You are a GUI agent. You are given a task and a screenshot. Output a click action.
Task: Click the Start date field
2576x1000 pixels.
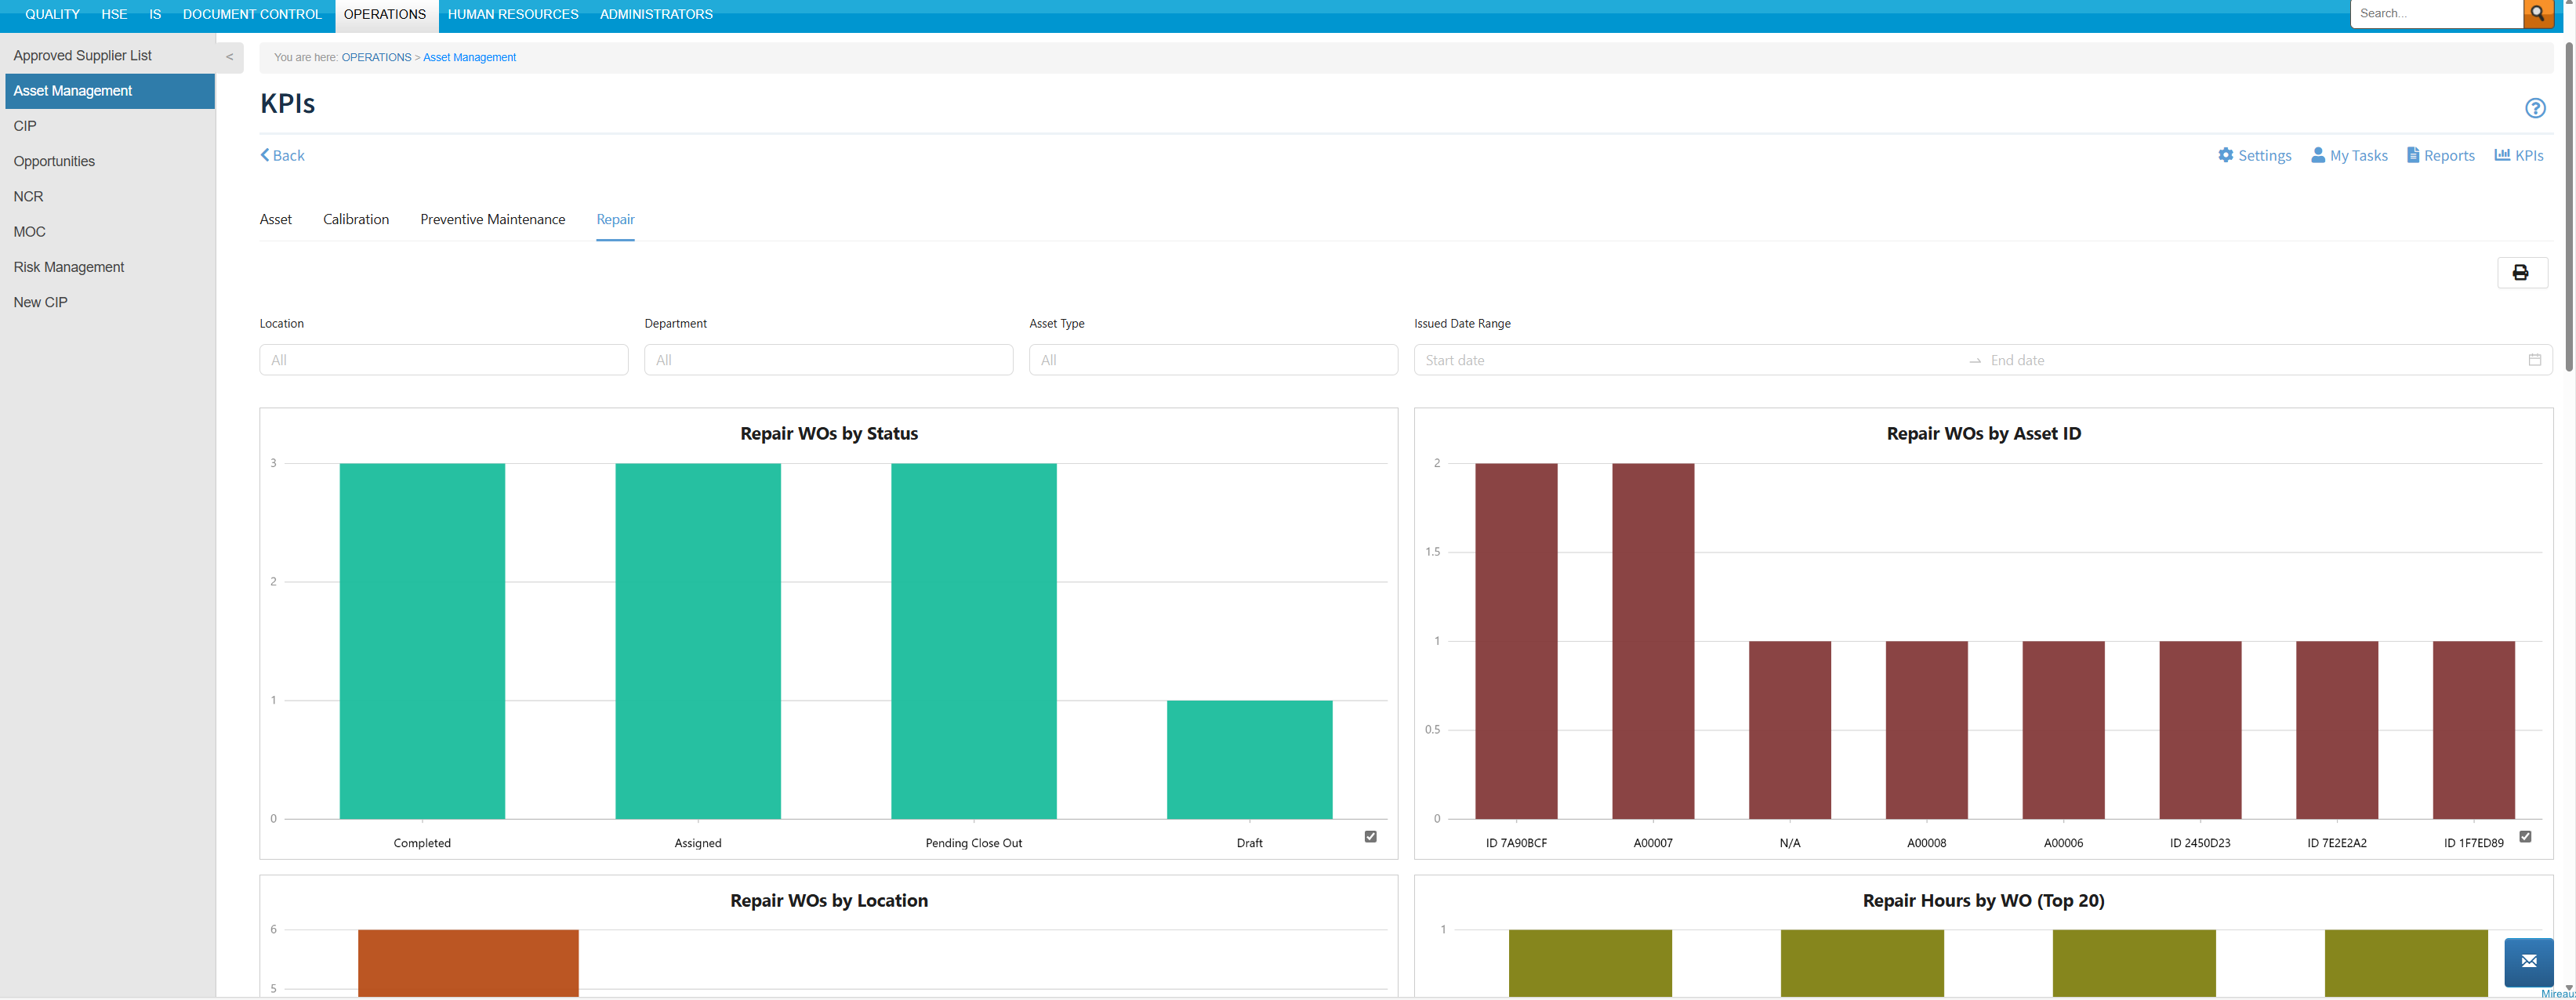click(1690, 360)
